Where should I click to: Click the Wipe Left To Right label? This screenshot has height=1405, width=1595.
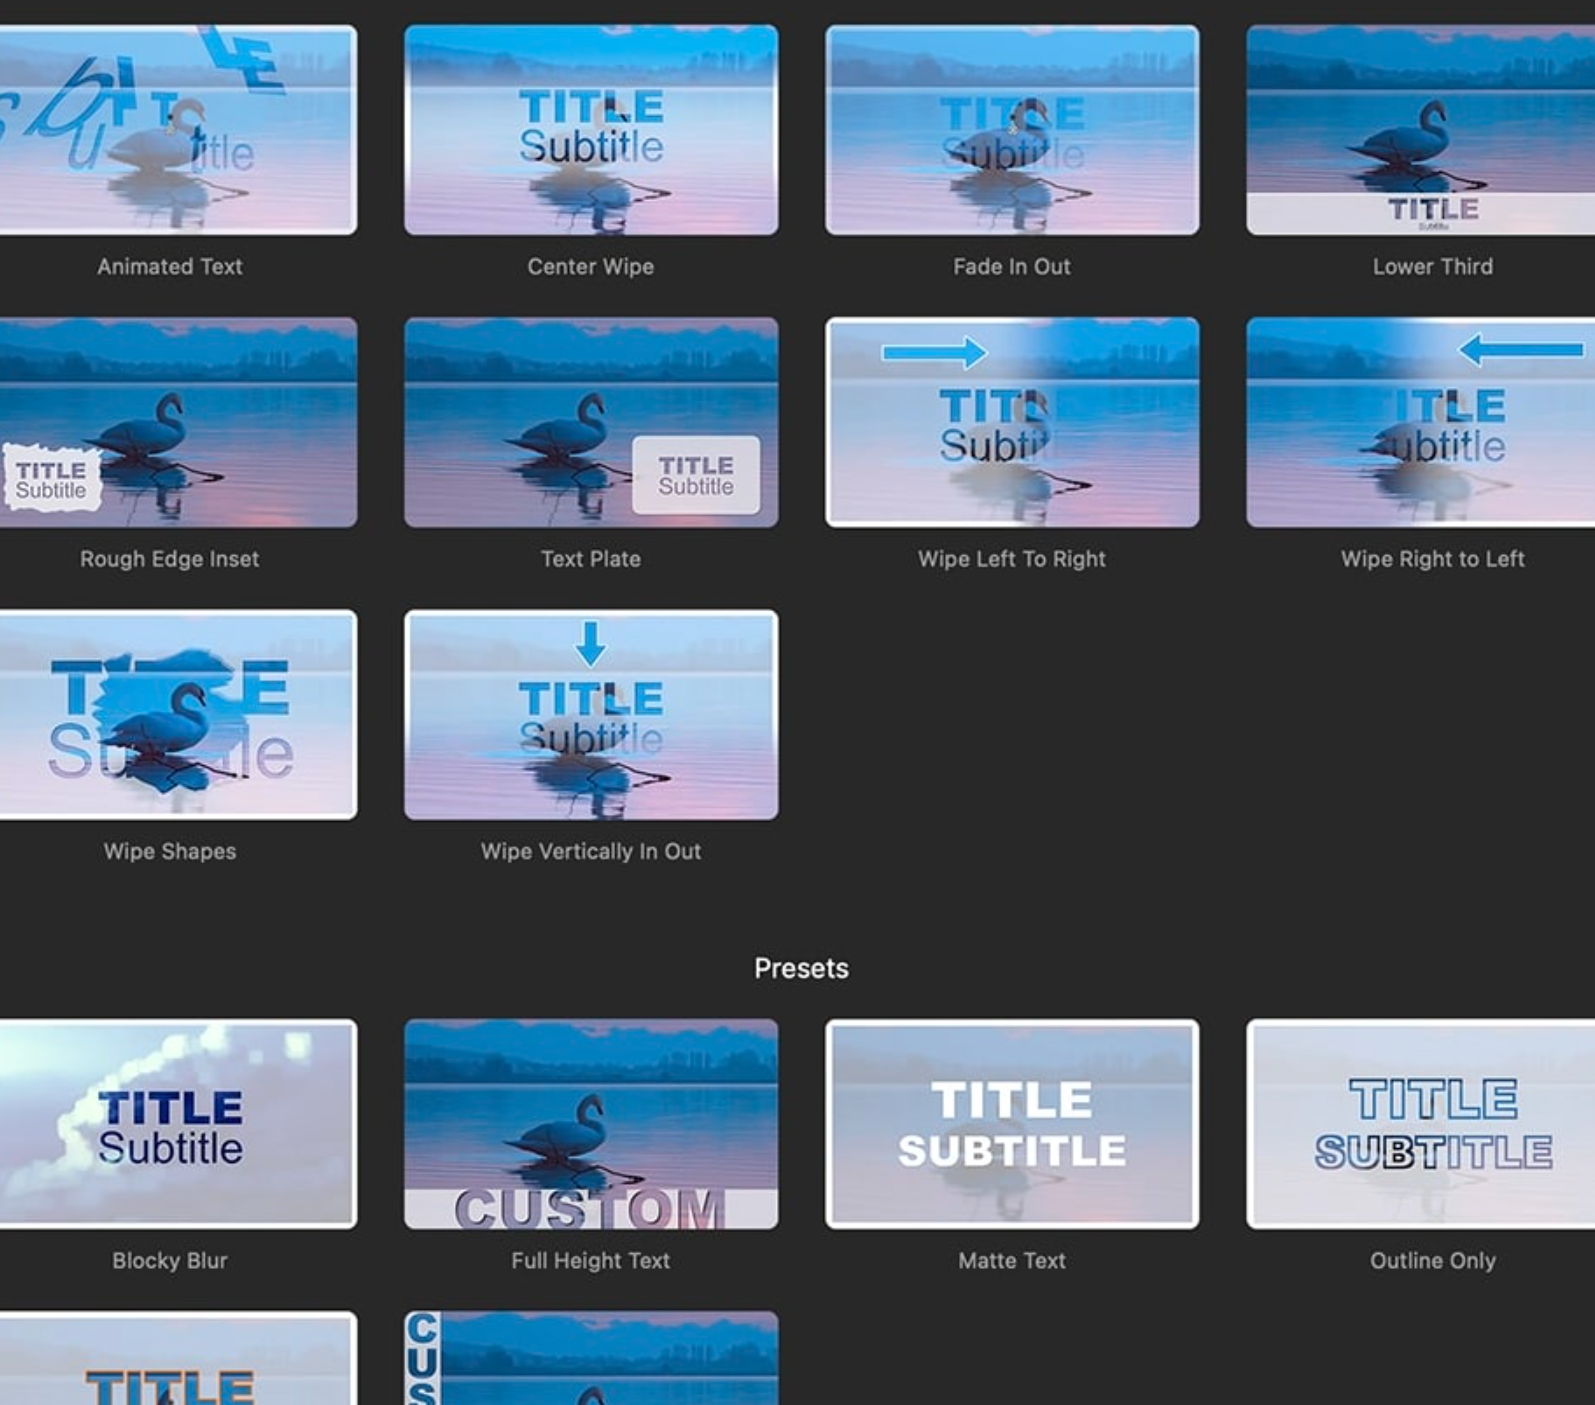tap(1012, 559)
